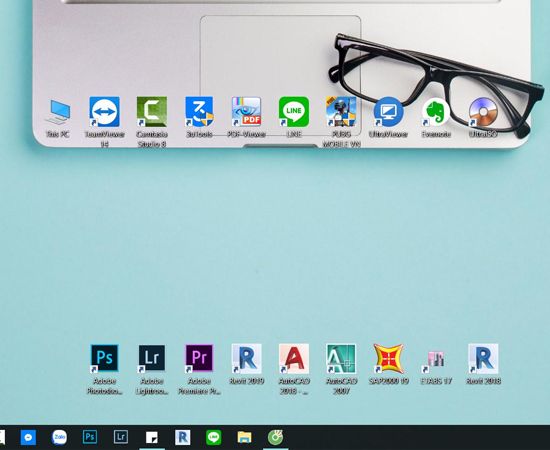Open Camtasia Studio 8 shortcut

152,112
